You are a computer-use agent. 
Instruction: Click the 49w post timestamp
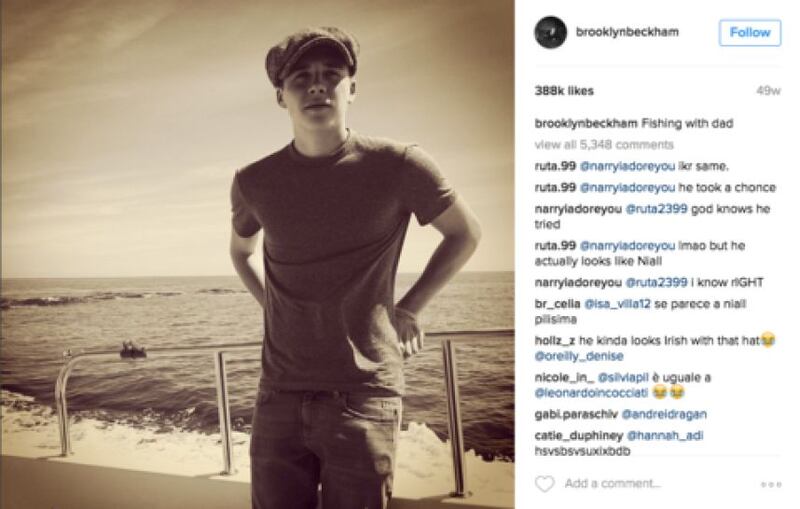768,91
